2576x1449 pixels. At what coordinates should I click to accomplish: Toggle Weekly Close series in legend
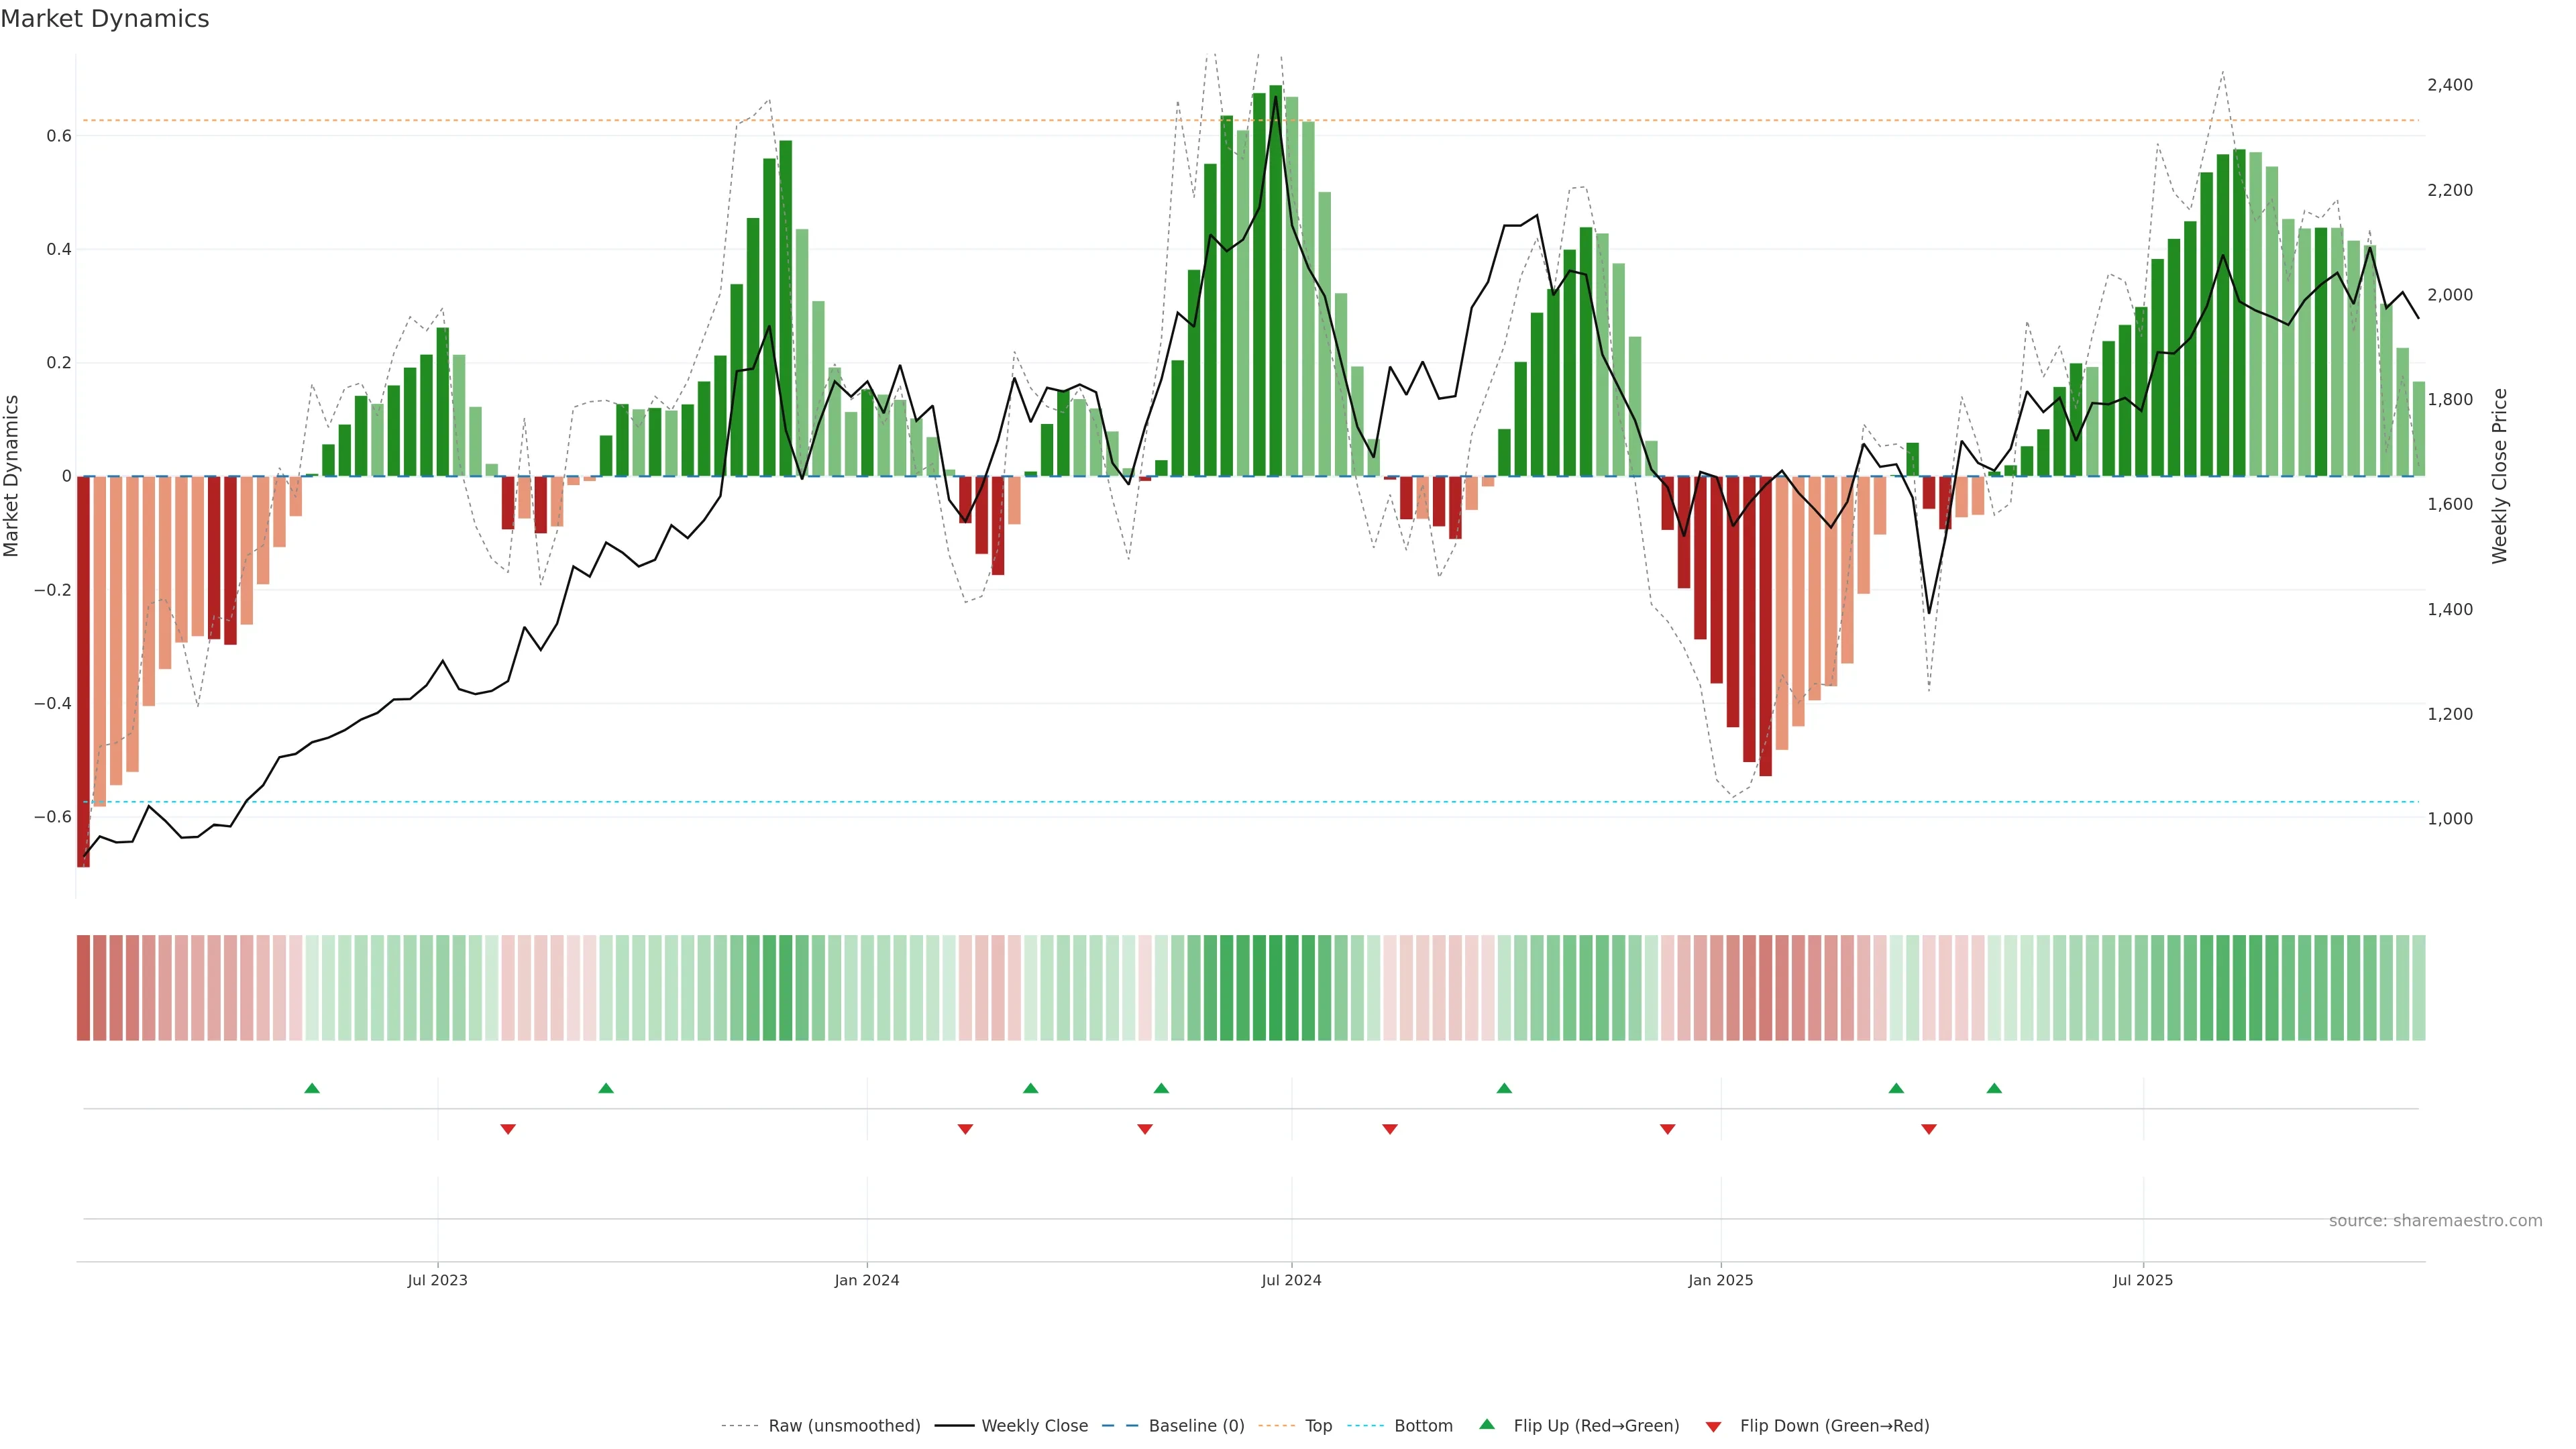[1034, 1426]
